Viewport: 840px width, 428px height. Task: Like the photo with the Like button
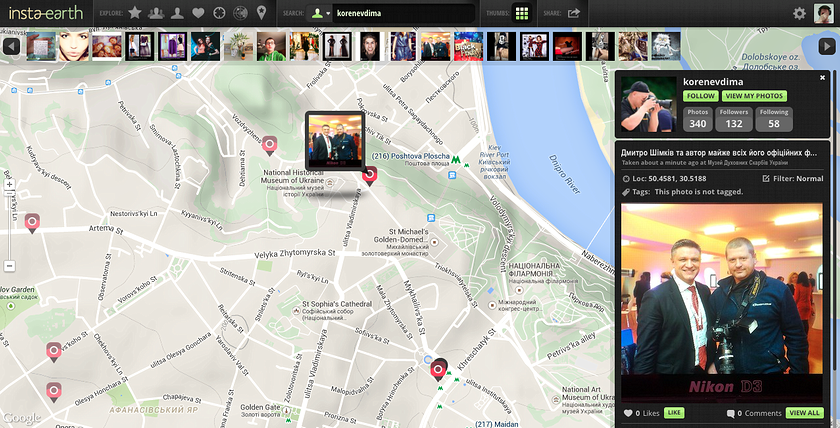click(674, 413)
